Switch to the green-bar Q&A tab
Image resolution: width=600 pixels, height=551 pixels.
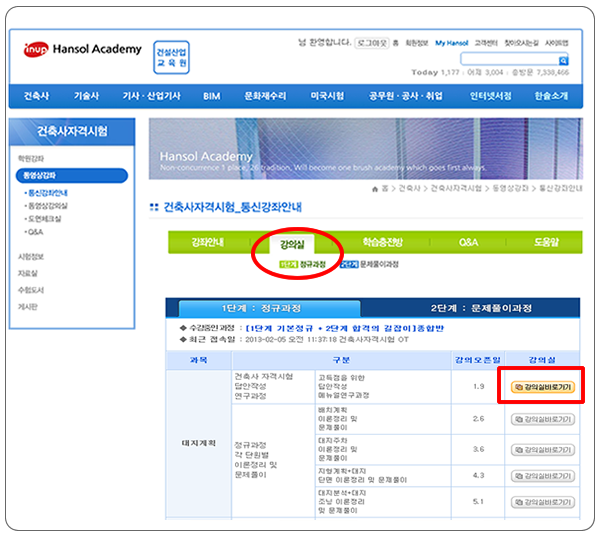(x=468, y=242)
